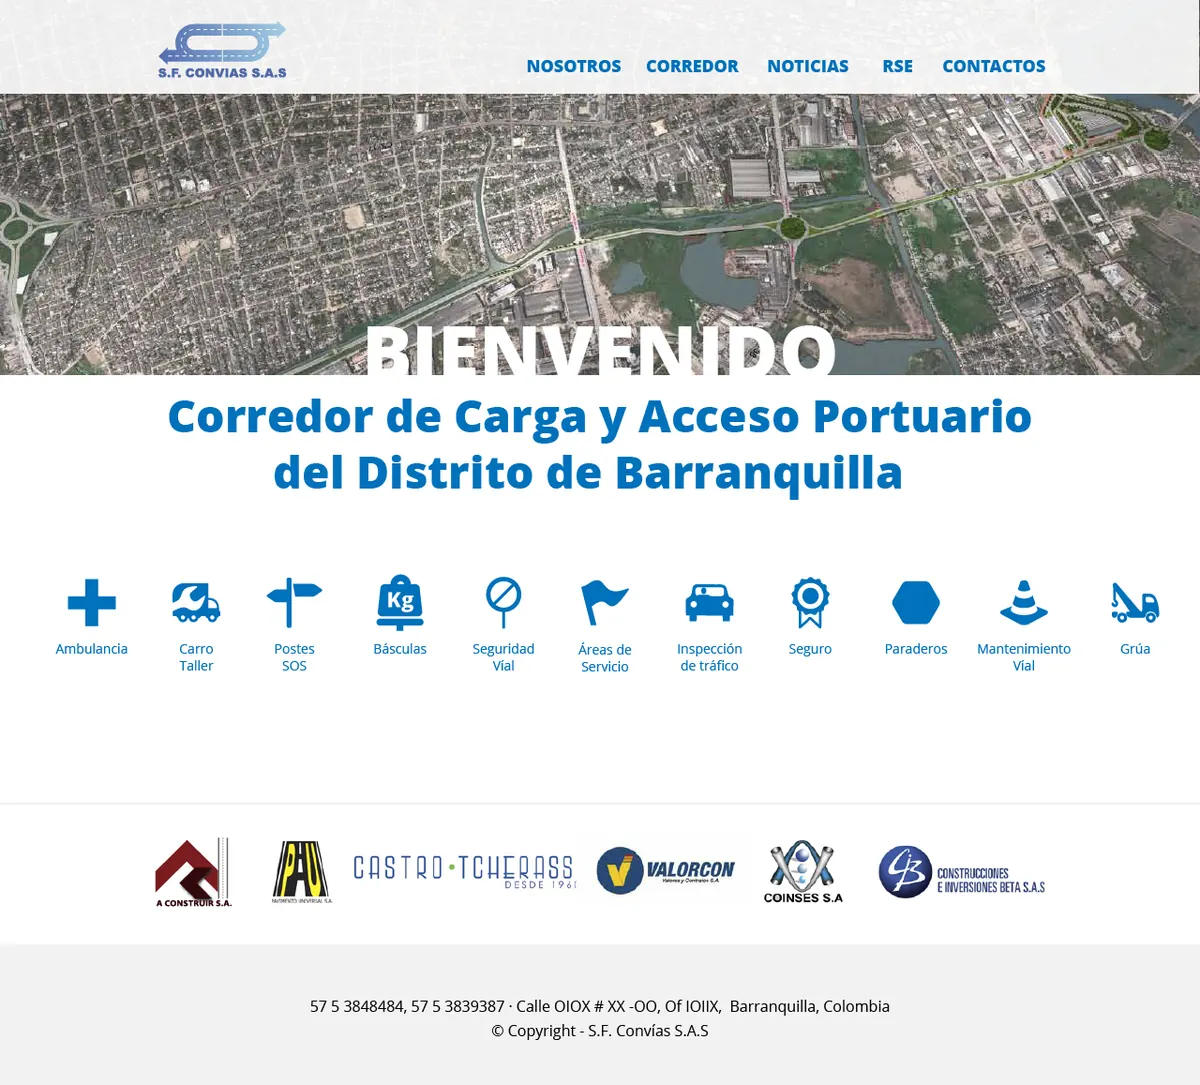This screenshot has width=1200, height=1085.
Task: Click the Grúa text label
Action: pos(1135,649)
